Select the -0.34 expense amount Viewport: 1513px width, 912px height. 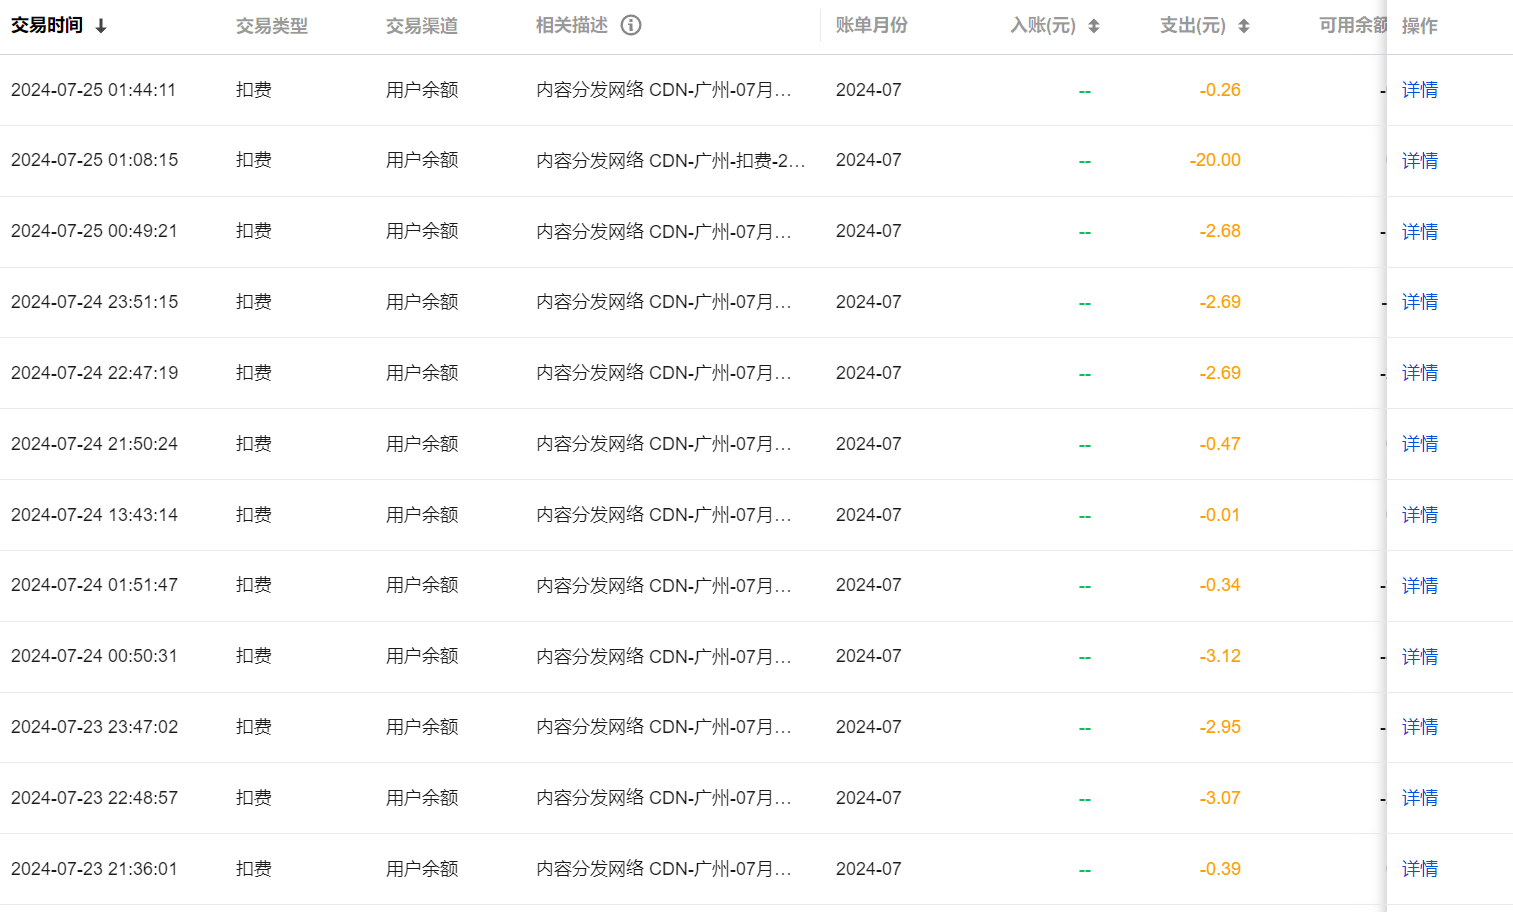tap(1220, 585)
